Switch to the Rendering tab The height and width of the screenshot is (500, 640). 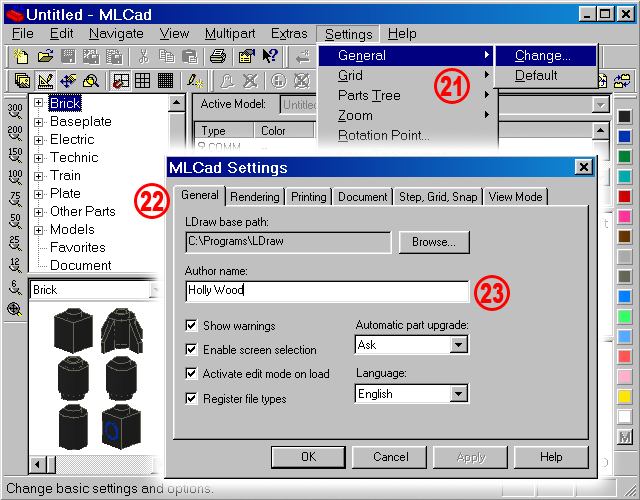(x=255, y=197)
